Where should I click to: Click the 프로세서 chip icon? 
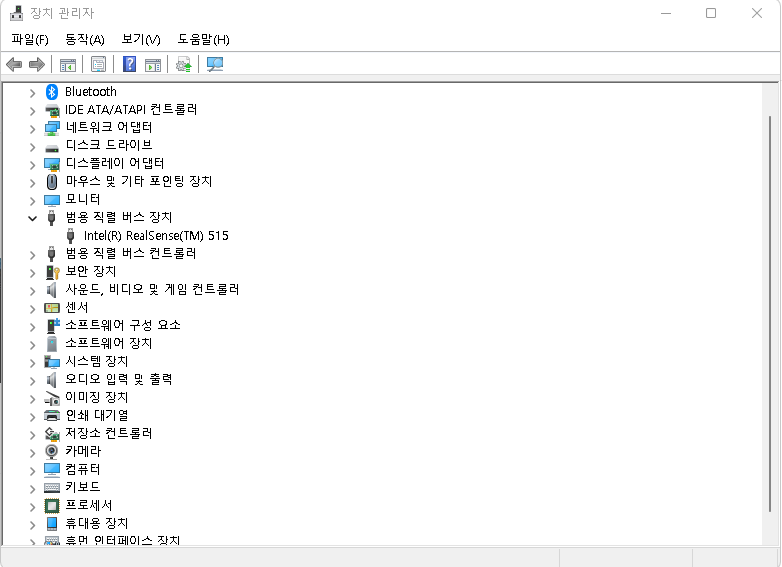pyautogui.click(x=52, y=506)
